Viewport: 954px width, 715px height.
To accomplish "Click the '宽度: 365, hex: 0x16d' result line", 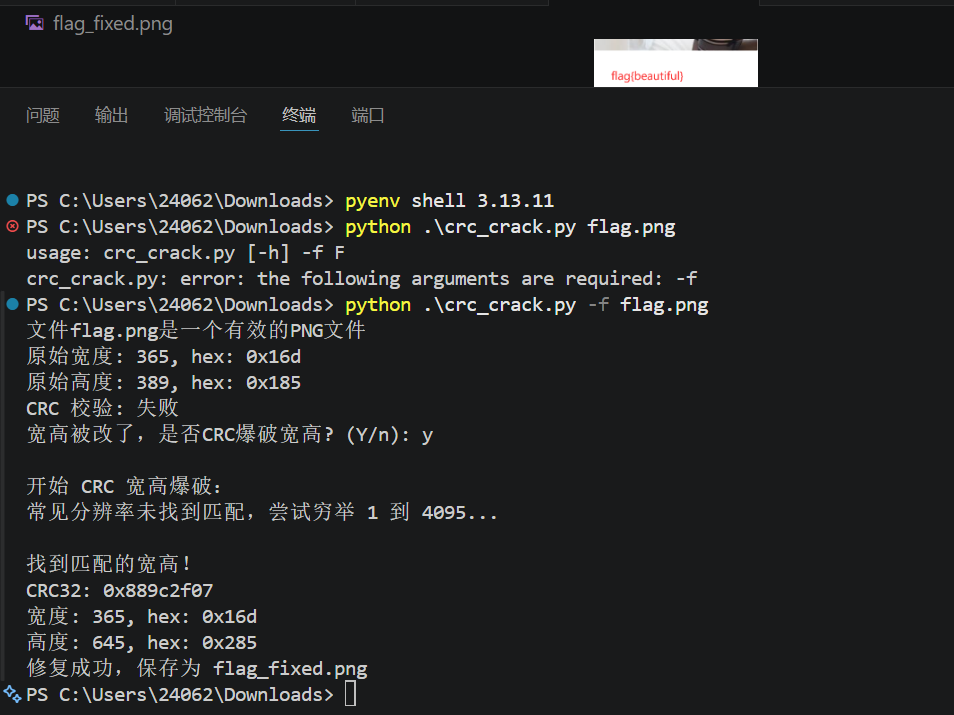I will (141, 616).
